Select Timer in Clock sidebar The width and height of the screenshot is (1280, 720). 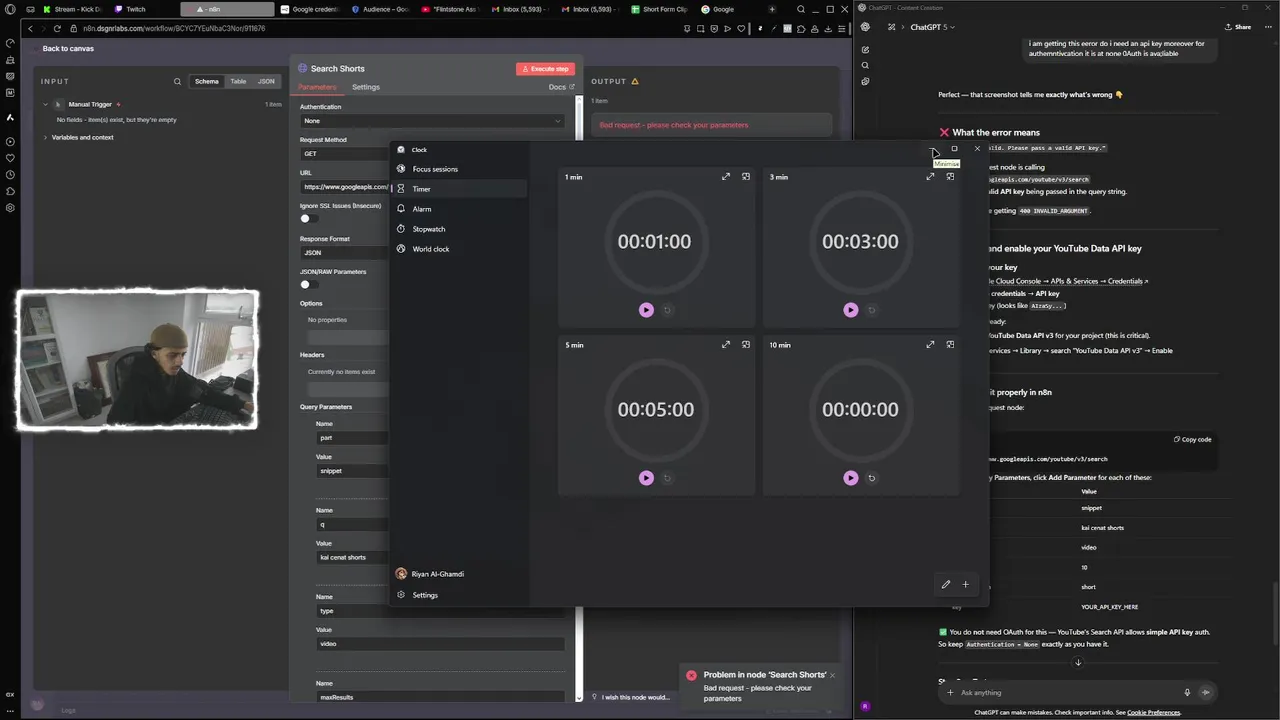pos(459,189)
